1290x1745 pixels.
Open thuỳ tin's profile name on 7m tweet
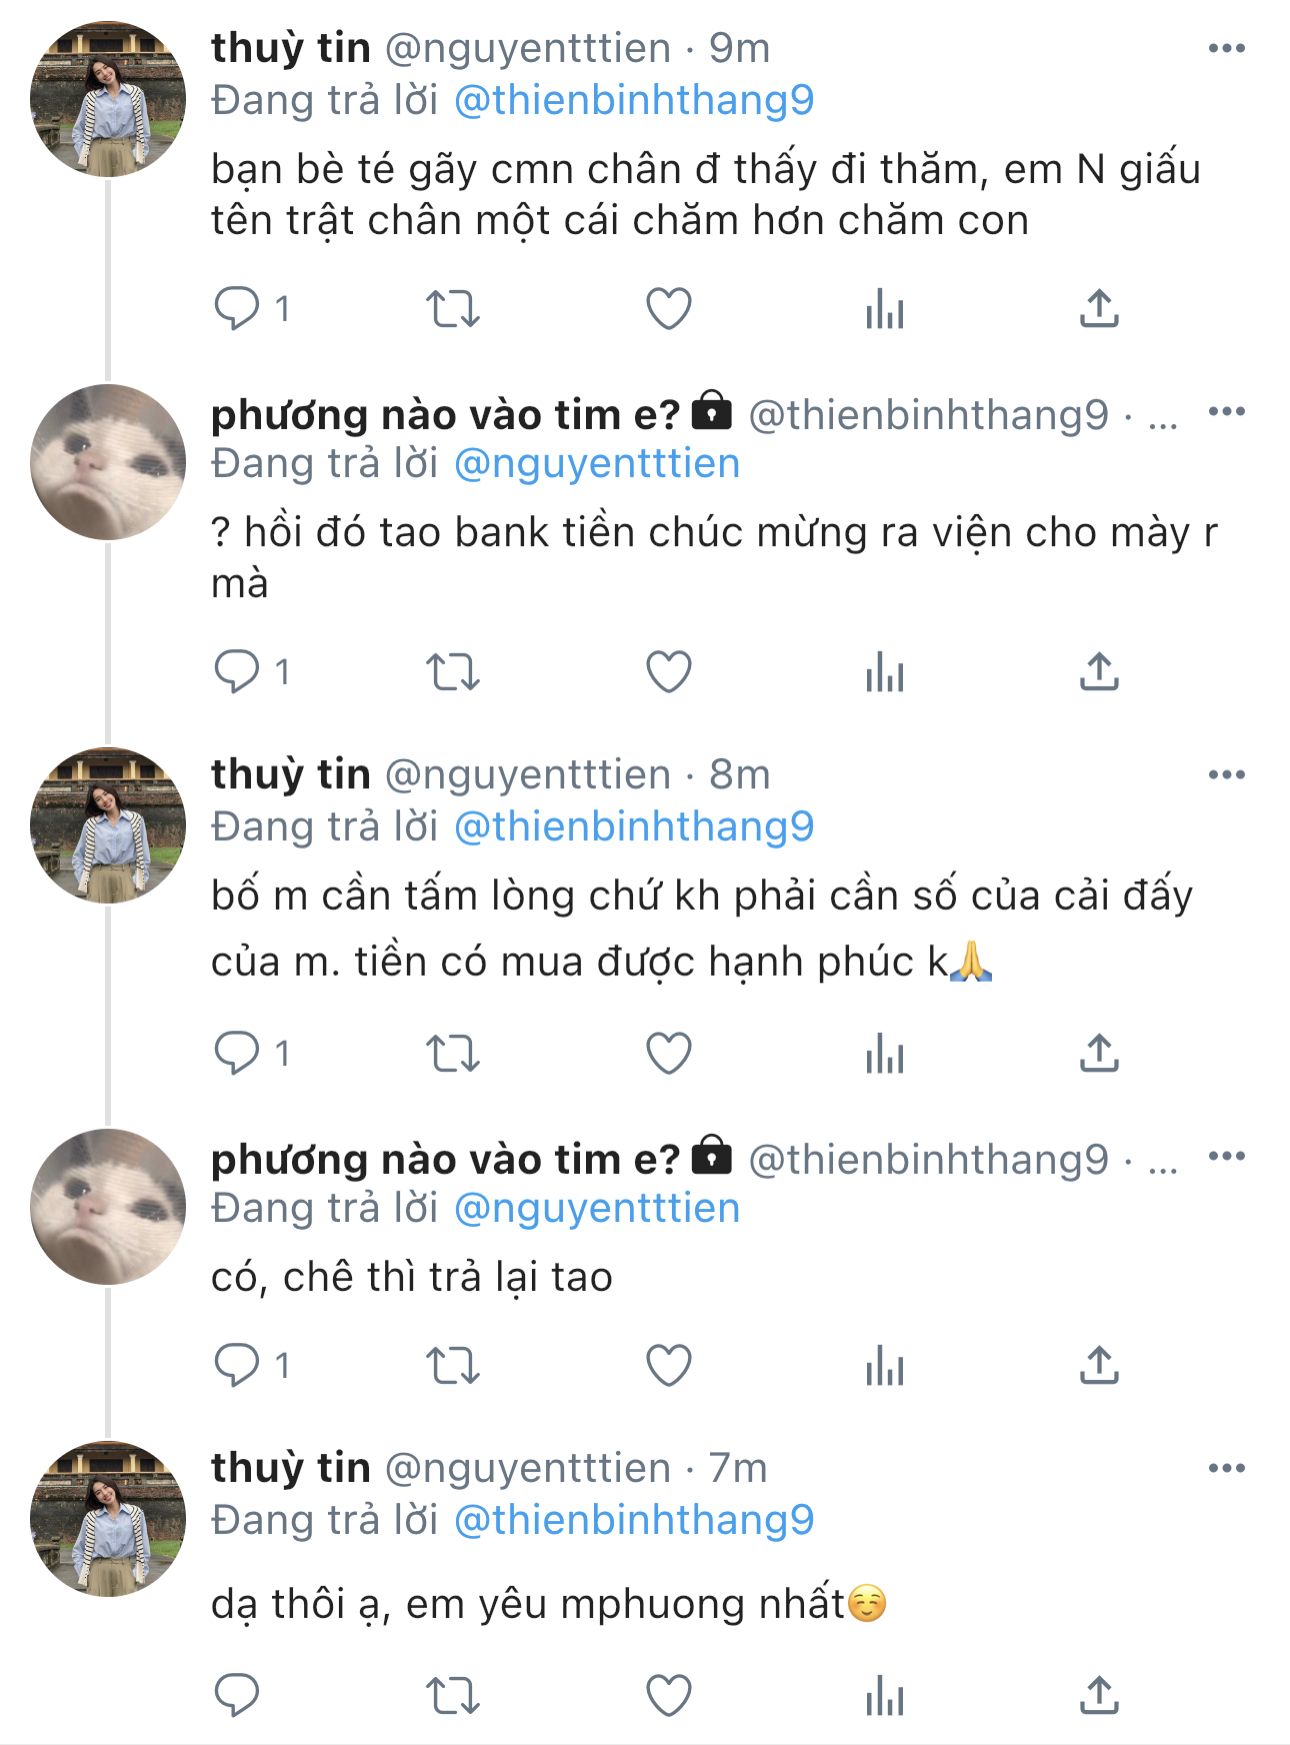(291, 1468)
